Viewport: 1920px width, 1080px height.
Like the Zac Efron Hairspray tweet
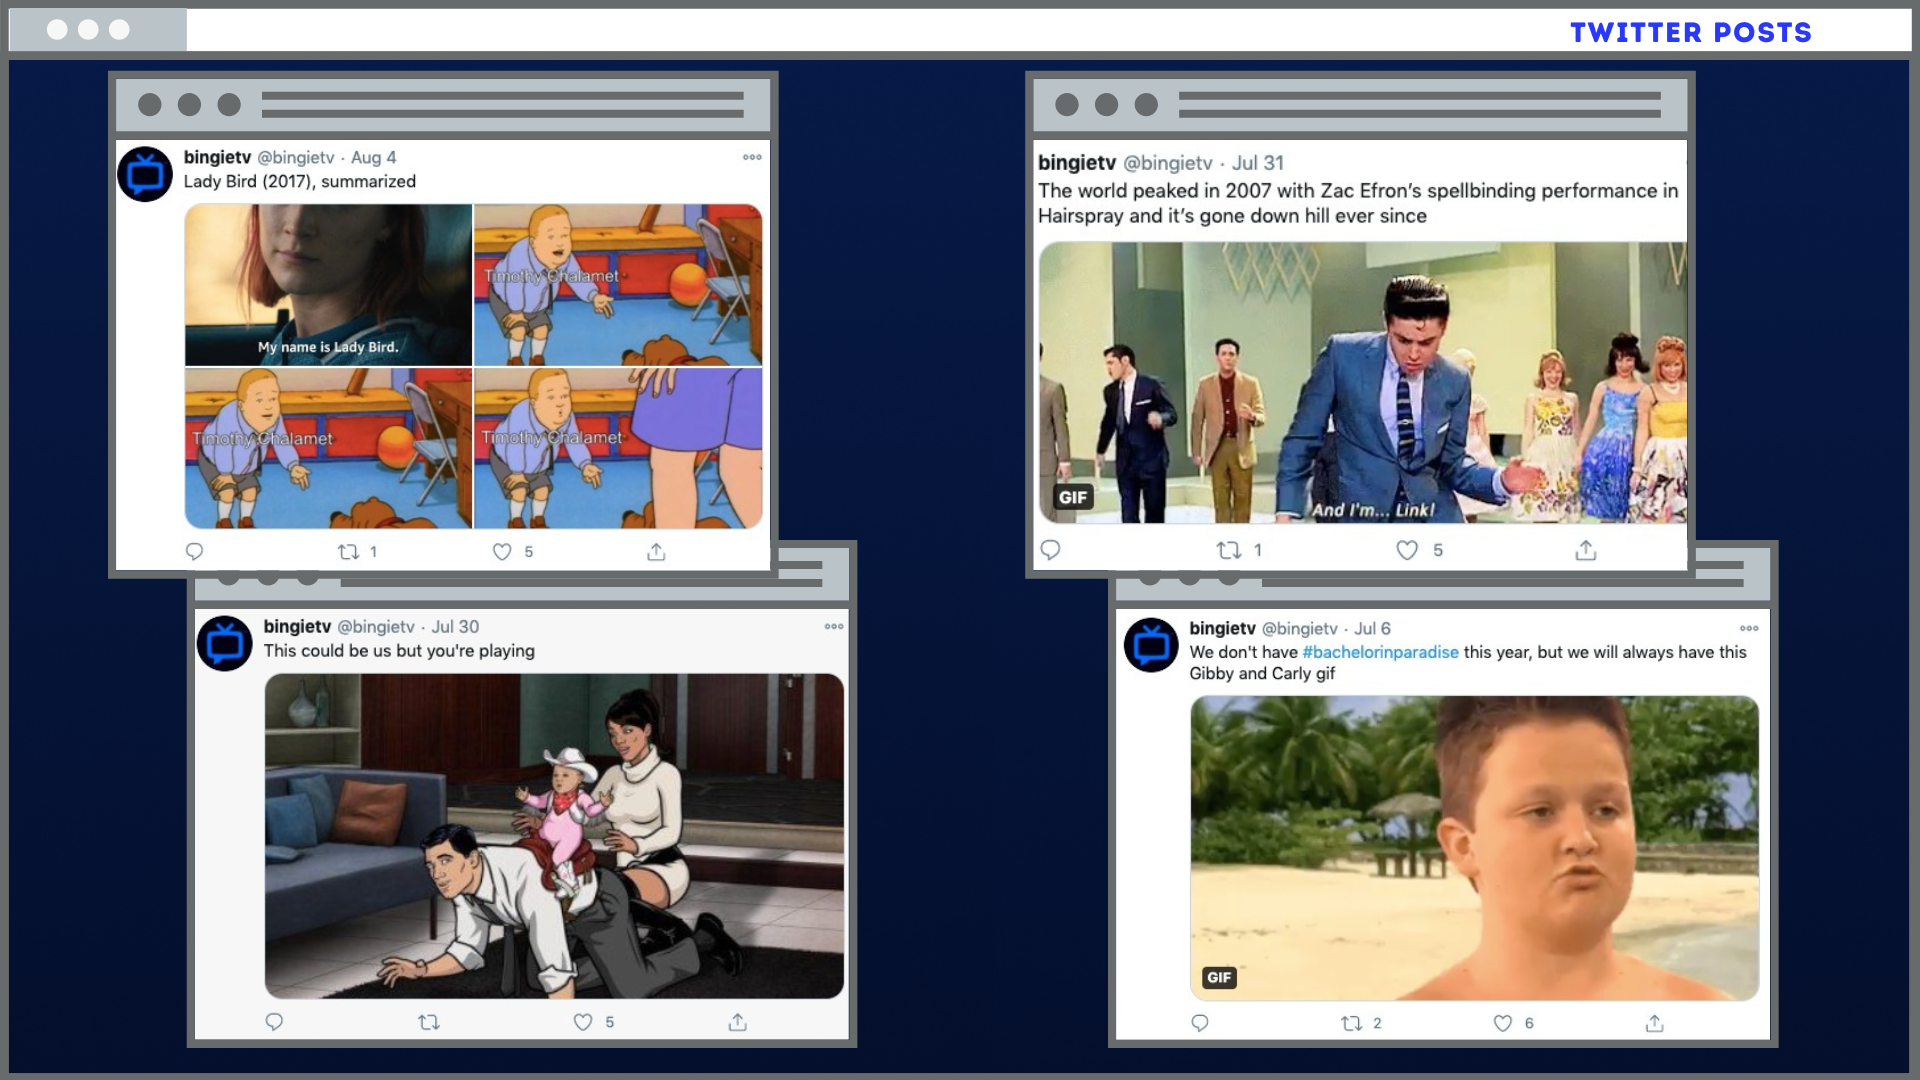tap(1407, 550)
